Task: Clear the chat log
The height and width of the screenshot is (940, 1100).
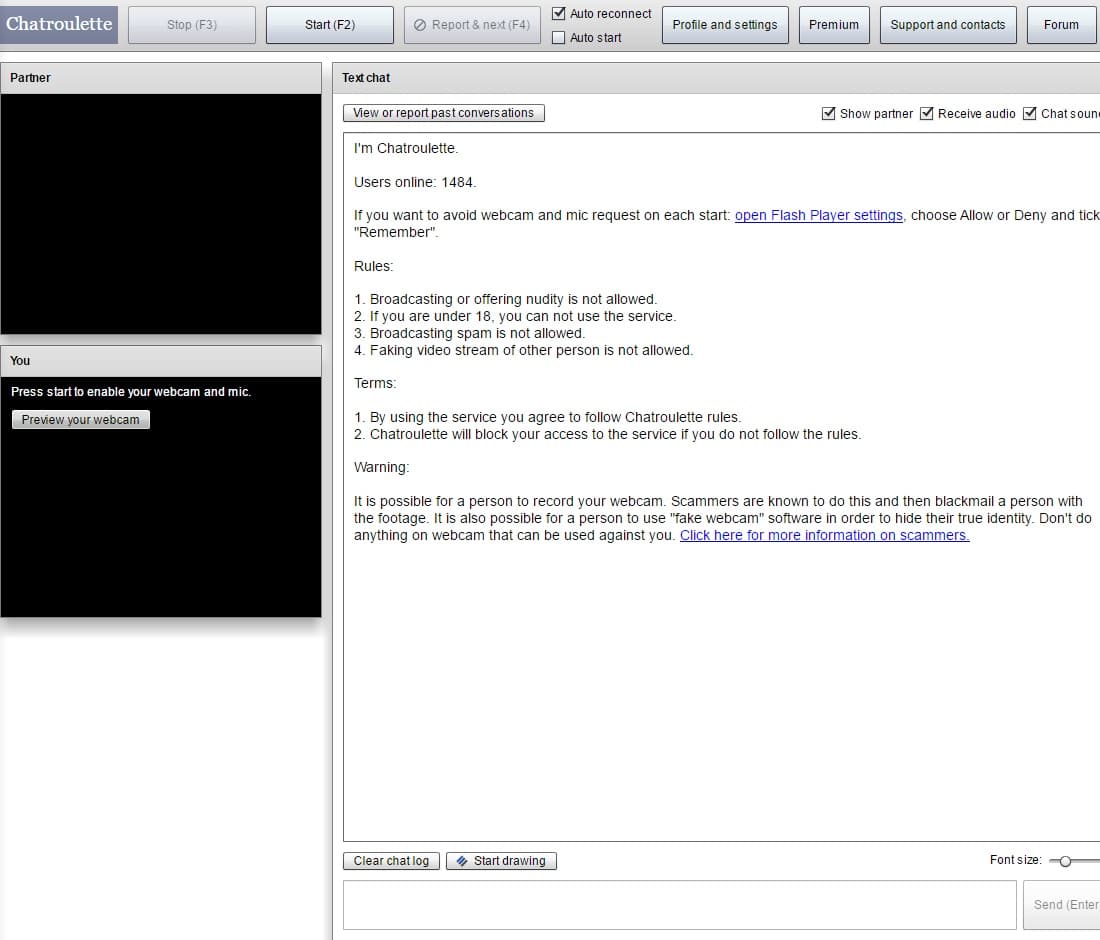Action: point(391,861)
